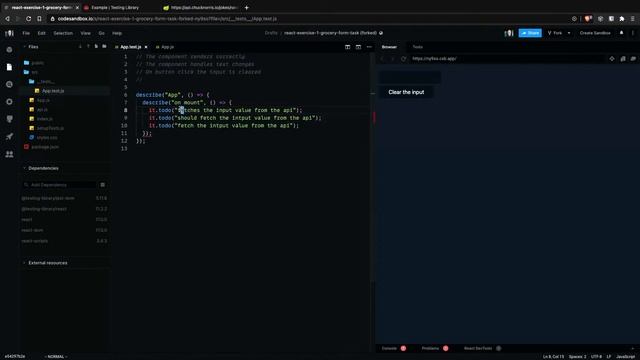Click the Fork button
Image resolution: width=640 pixels, height=360 pixels.
click(555, 33)
